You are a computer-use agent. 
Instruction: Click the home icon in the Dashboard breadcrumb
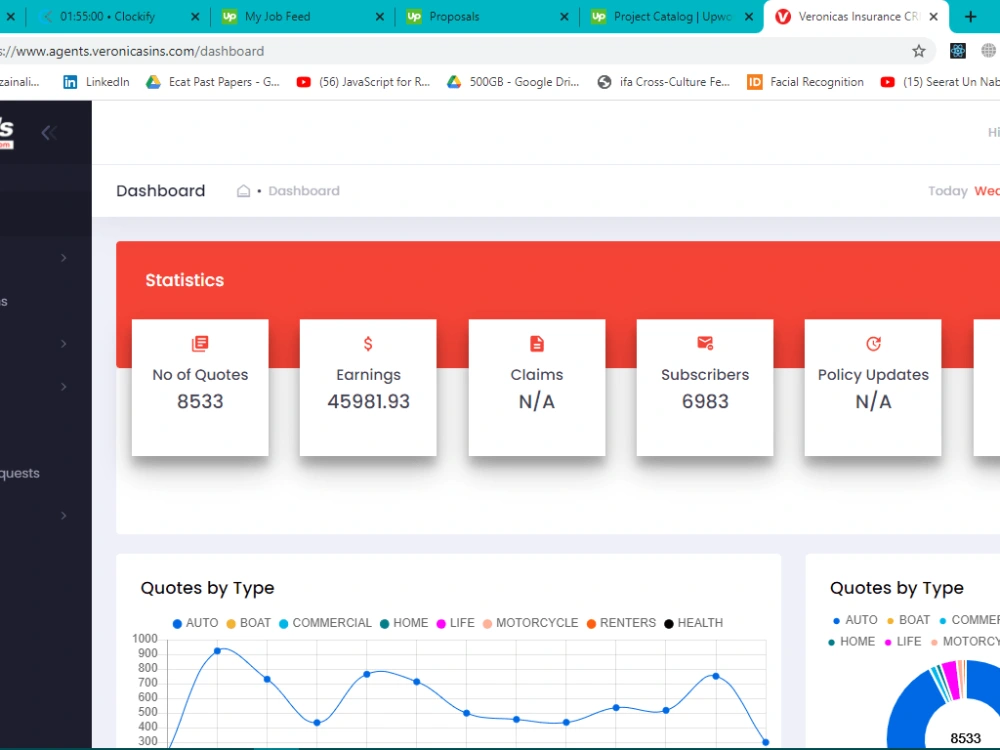coord(243,190)
